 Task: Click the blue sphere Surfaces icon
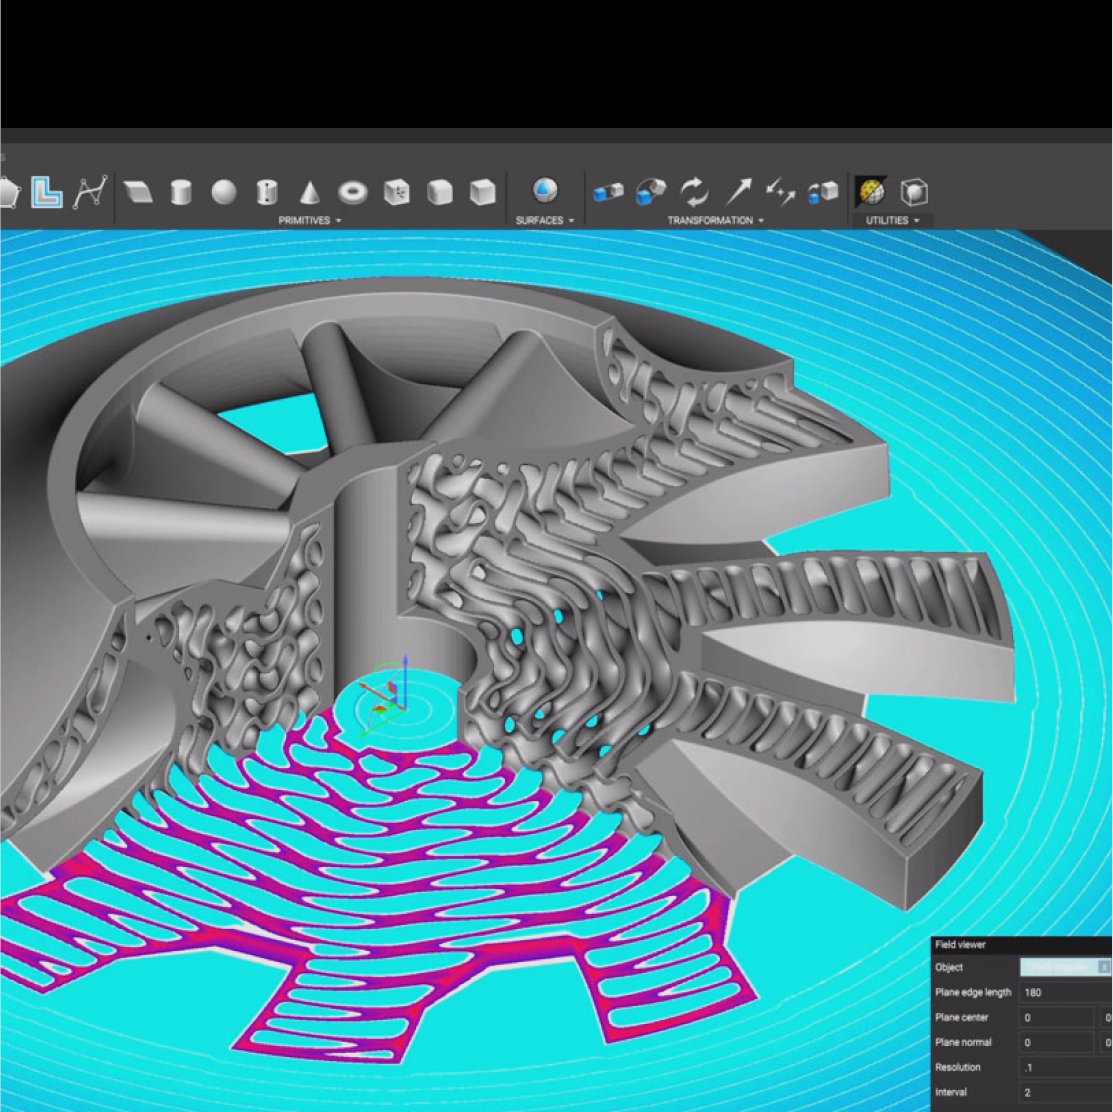pos(544,190)
